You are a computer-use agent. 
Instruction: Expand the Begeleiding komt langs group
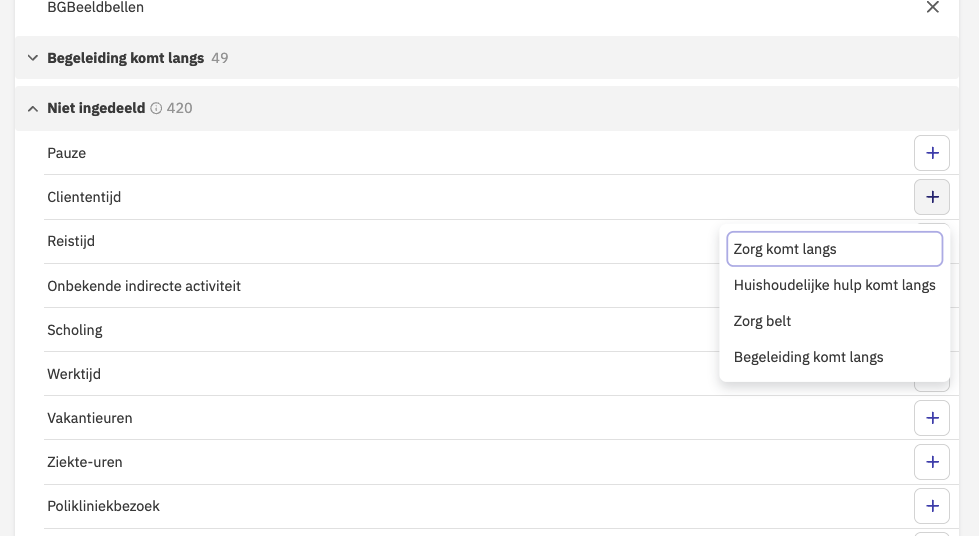pos(32,58)
